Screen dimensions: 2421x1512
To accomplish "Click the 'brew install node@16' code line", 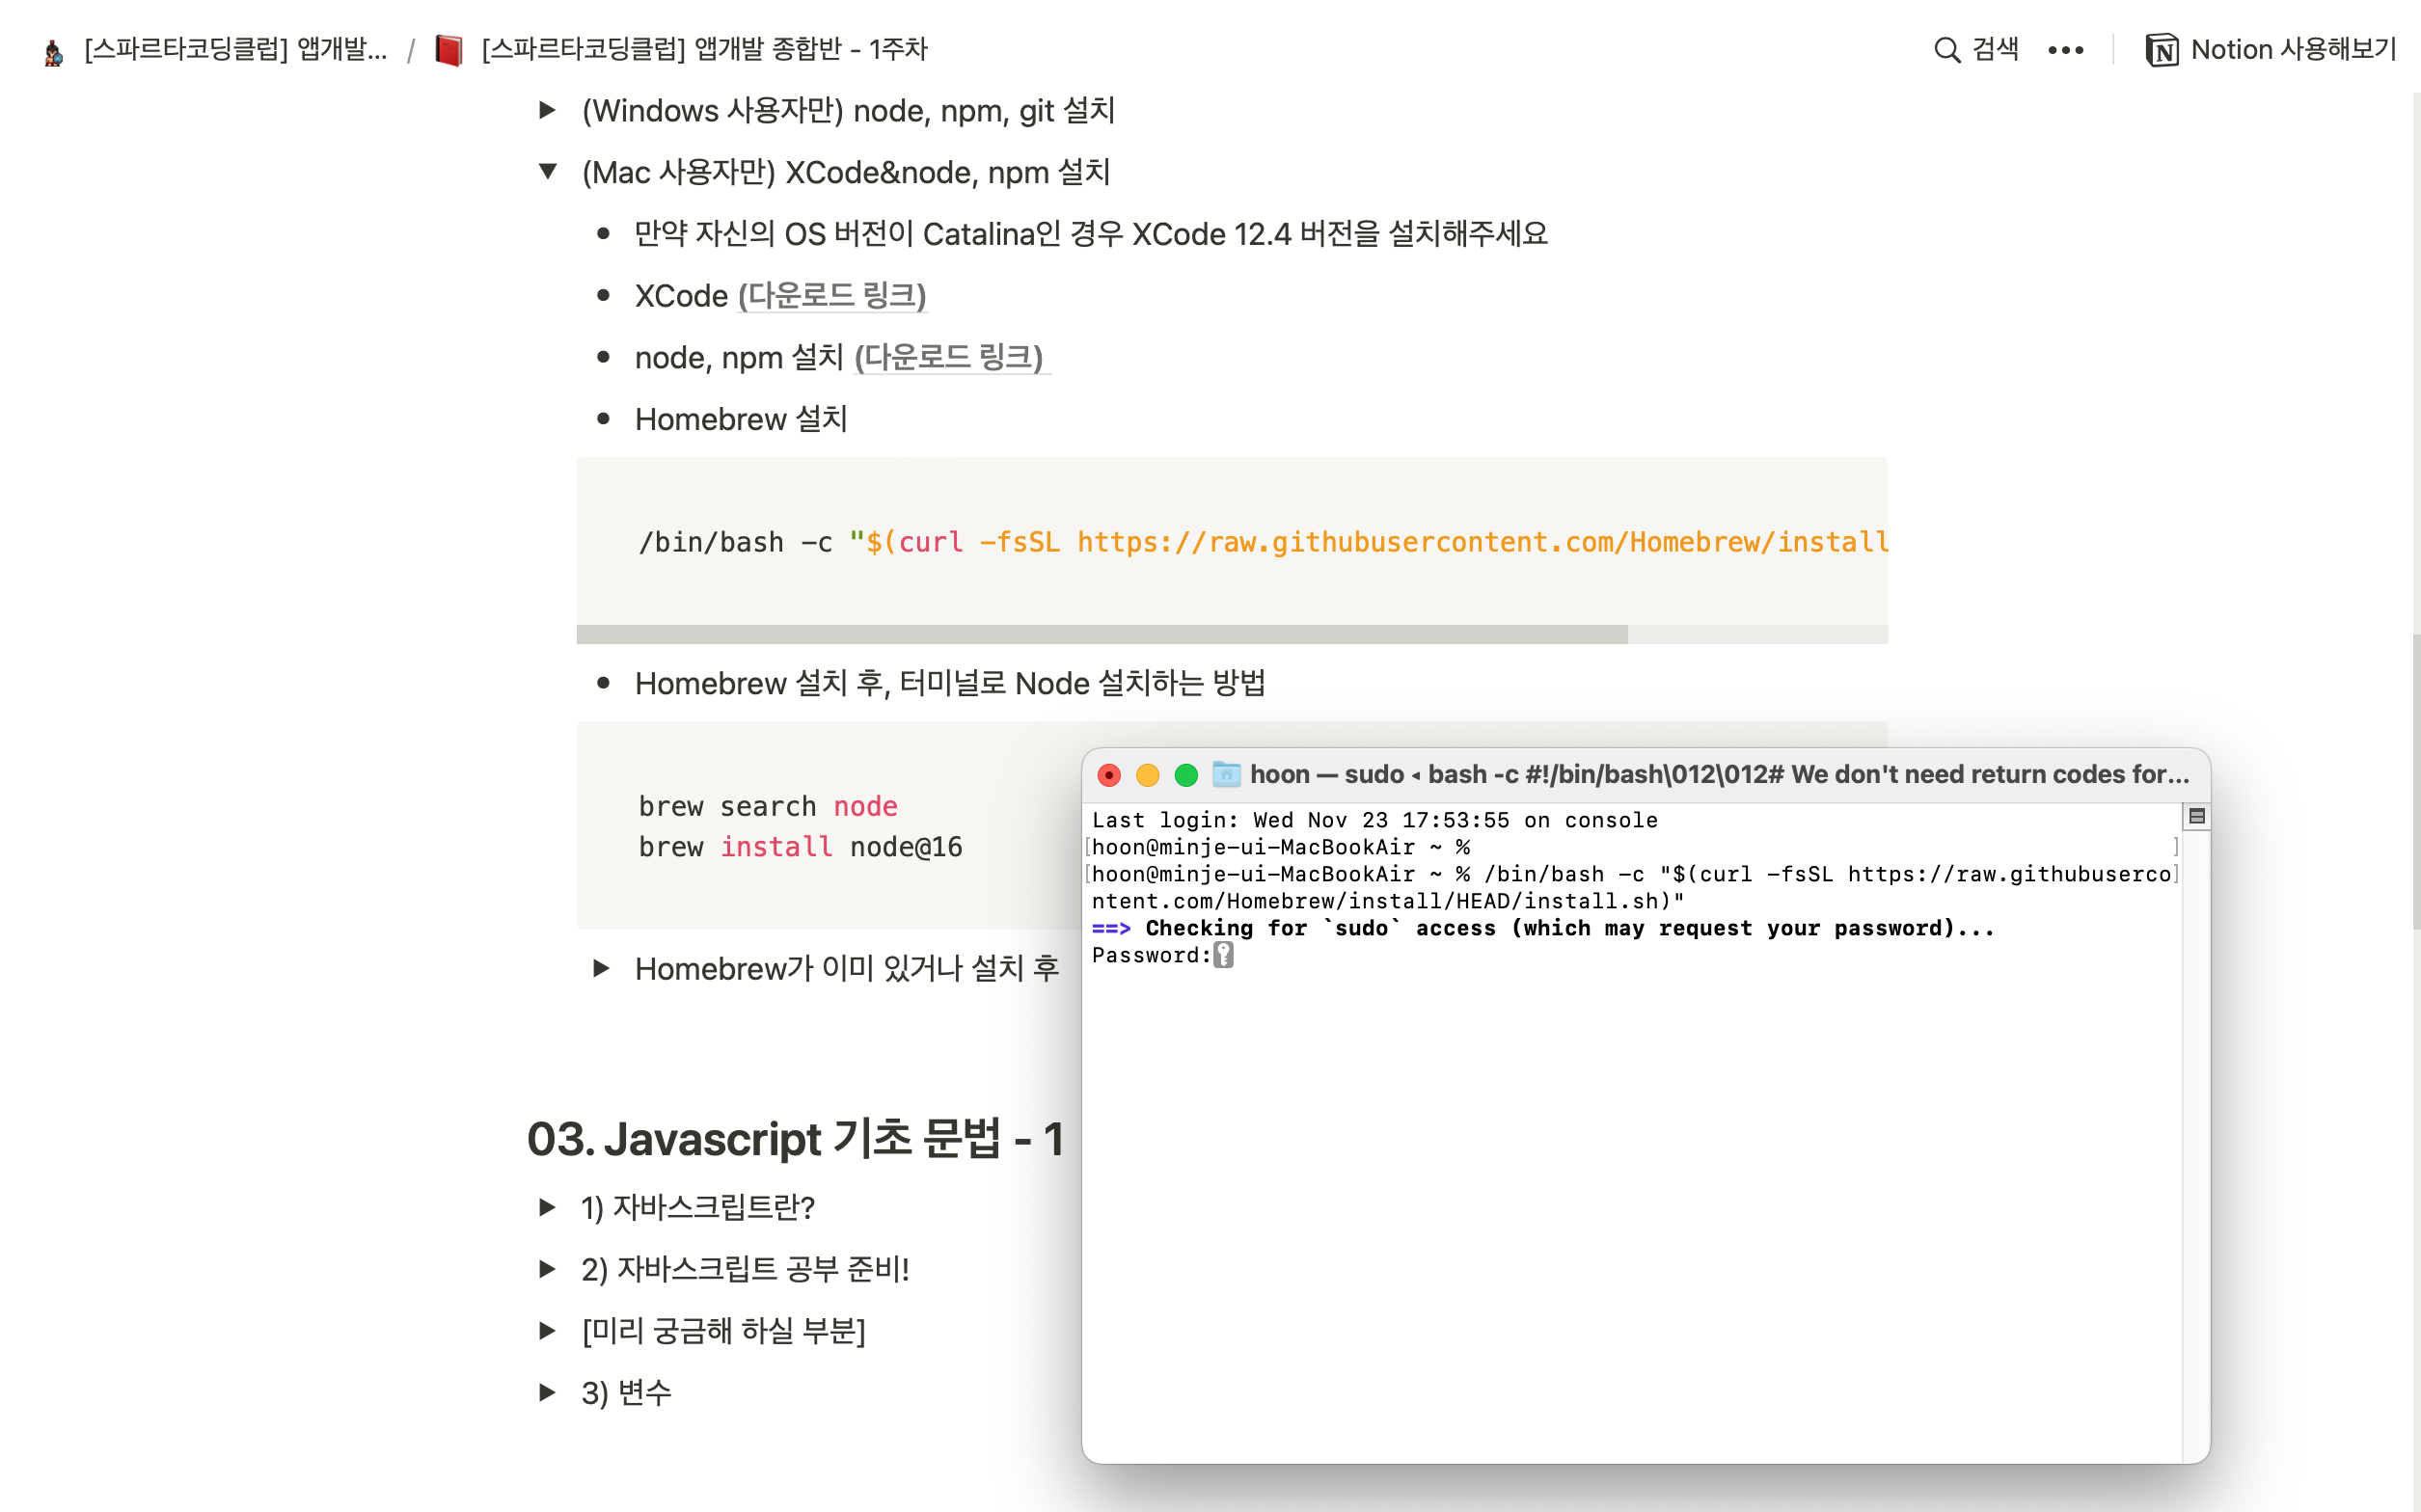I will coord(800,847).
